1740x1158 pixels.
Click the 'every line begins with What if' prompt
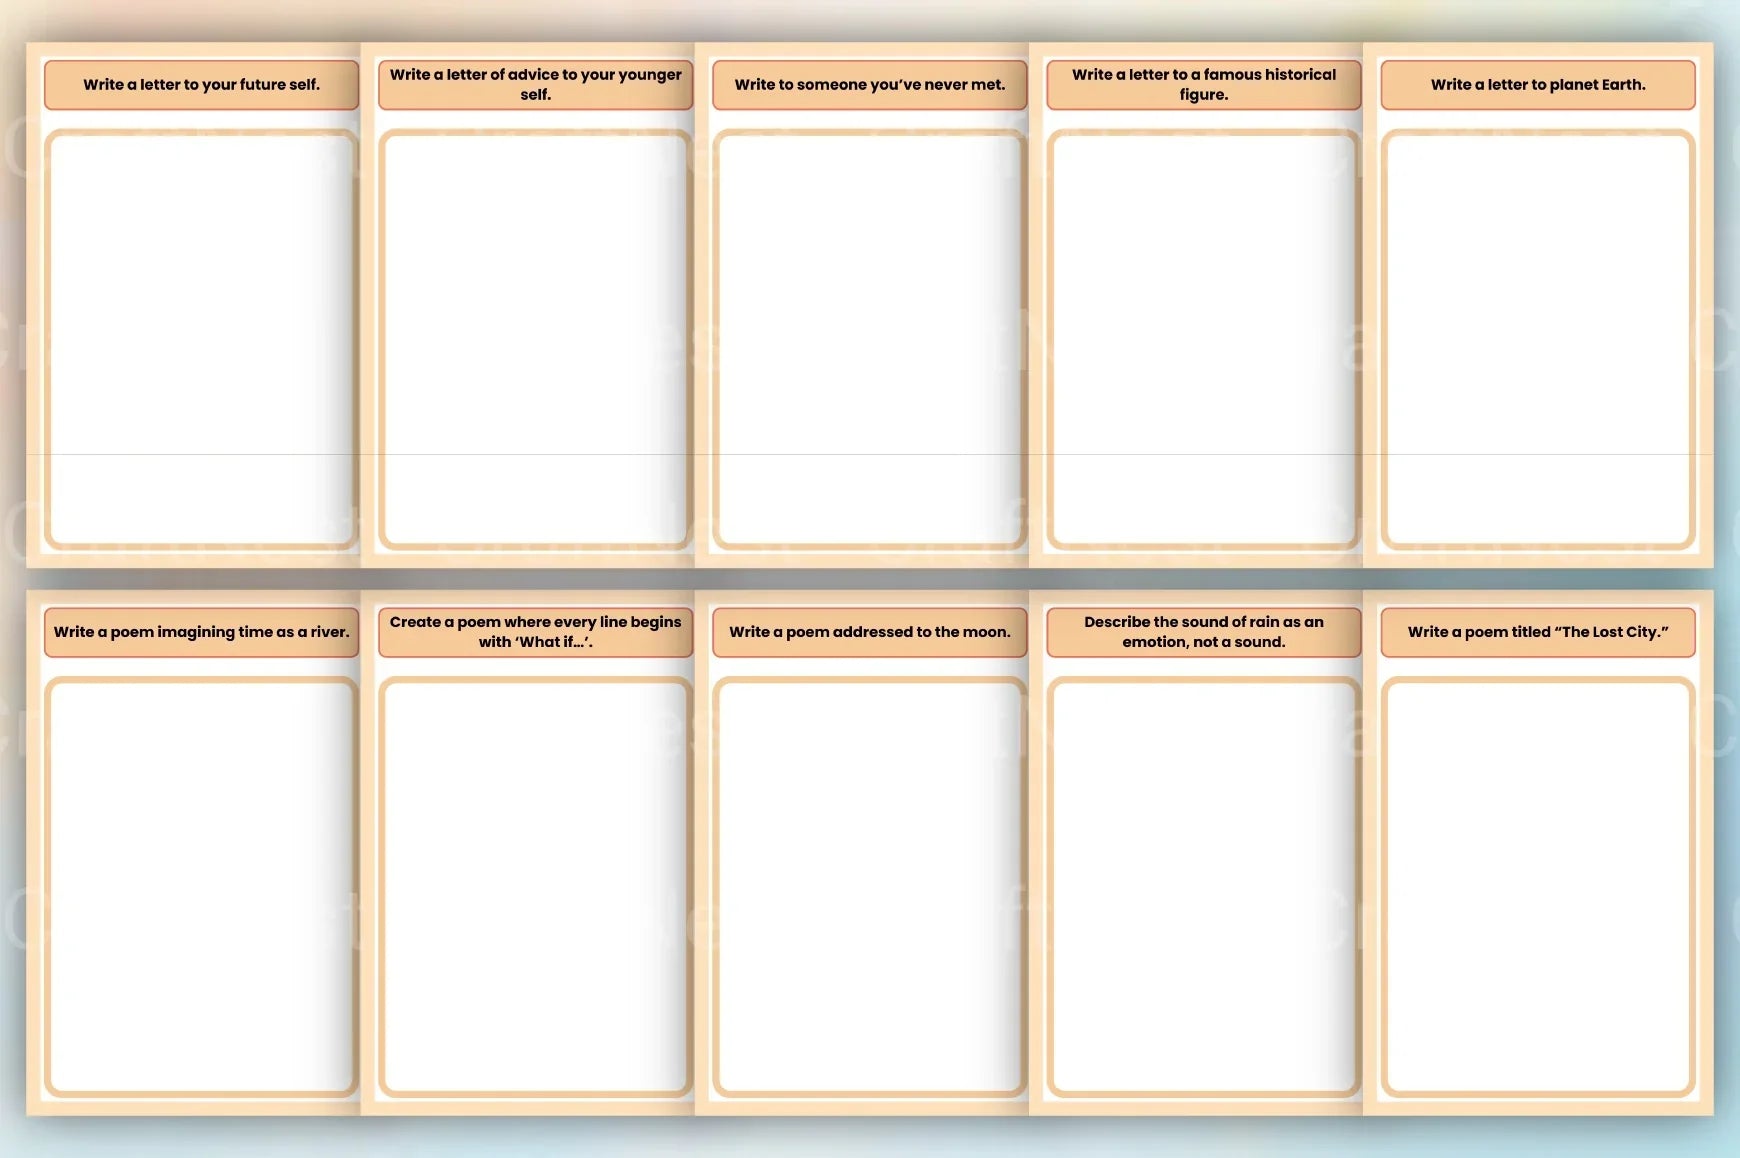tap(535, 632)
